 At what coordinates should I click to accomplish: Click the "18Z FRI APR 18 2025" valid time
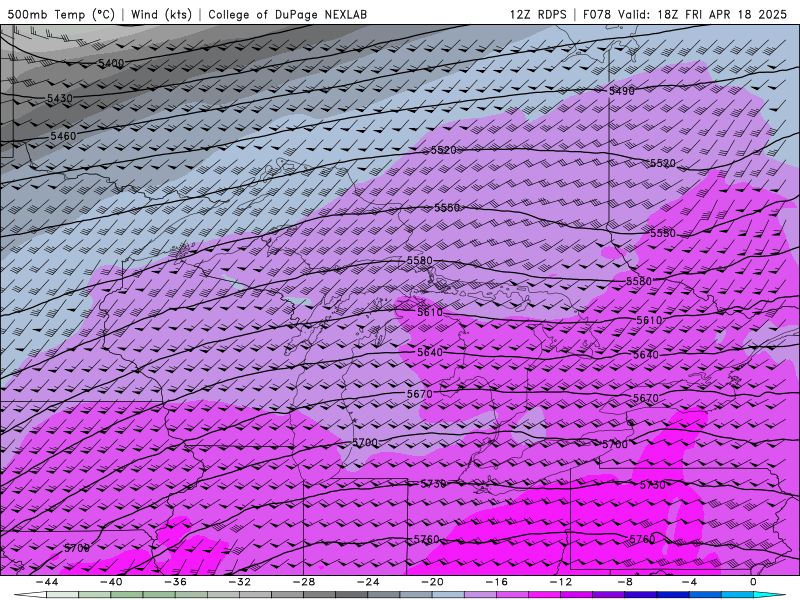pyautogui.click(x=722, y=14)
